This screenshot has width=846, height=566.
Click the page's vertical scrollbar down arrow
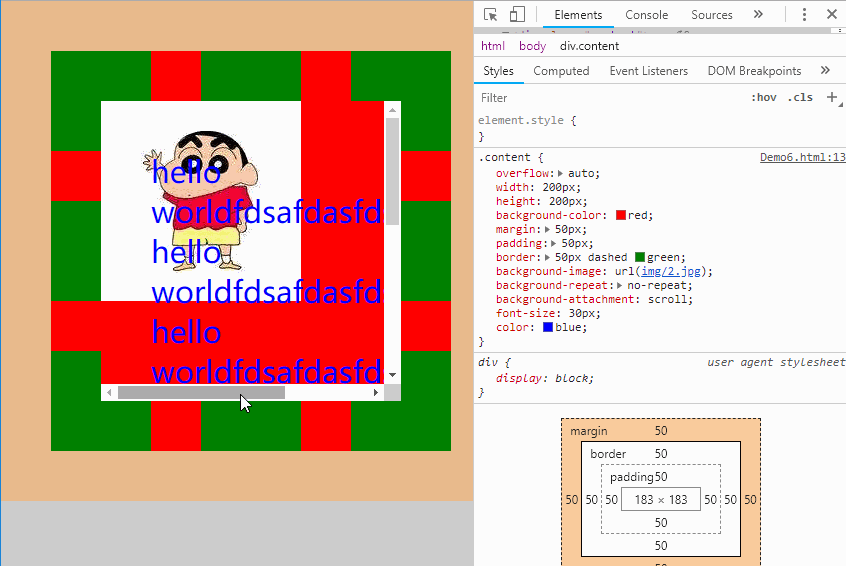tap(392, 375)
